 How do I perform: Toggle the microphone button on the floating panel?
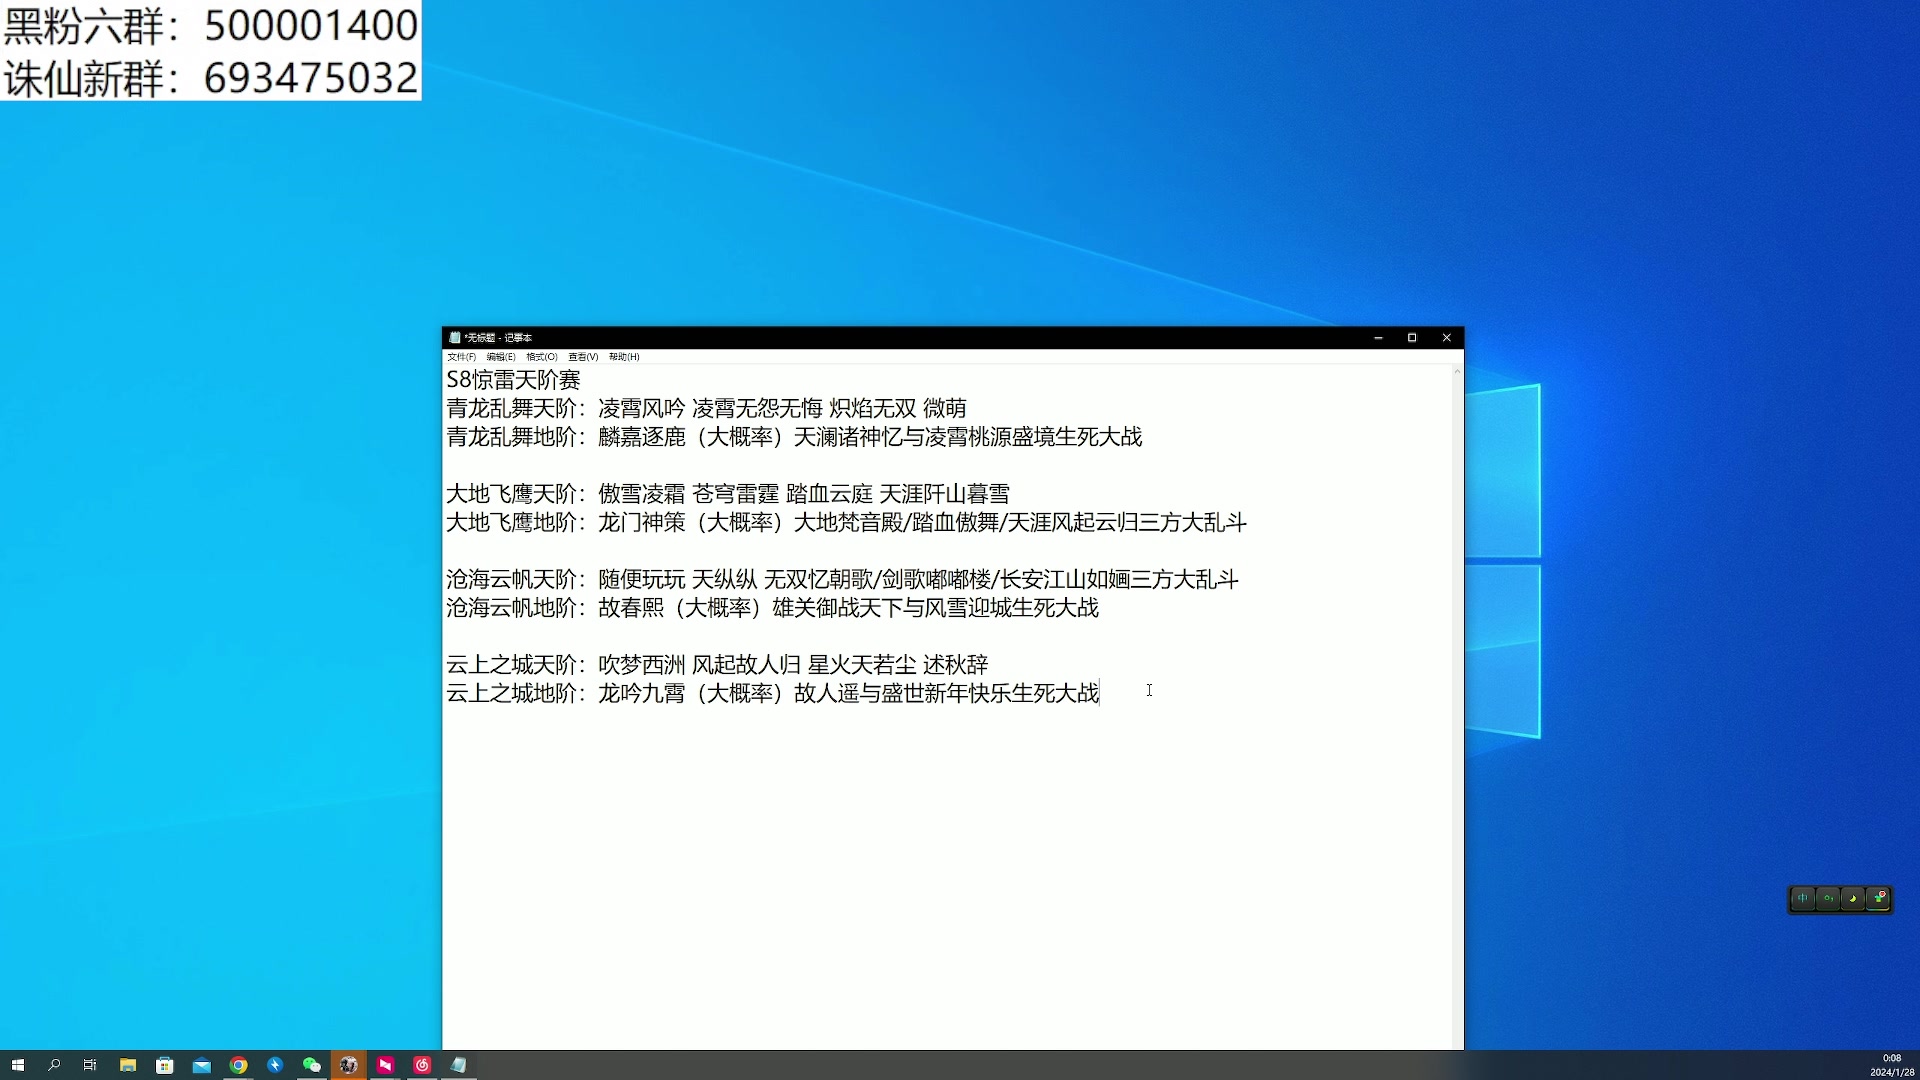[1803, 898]
